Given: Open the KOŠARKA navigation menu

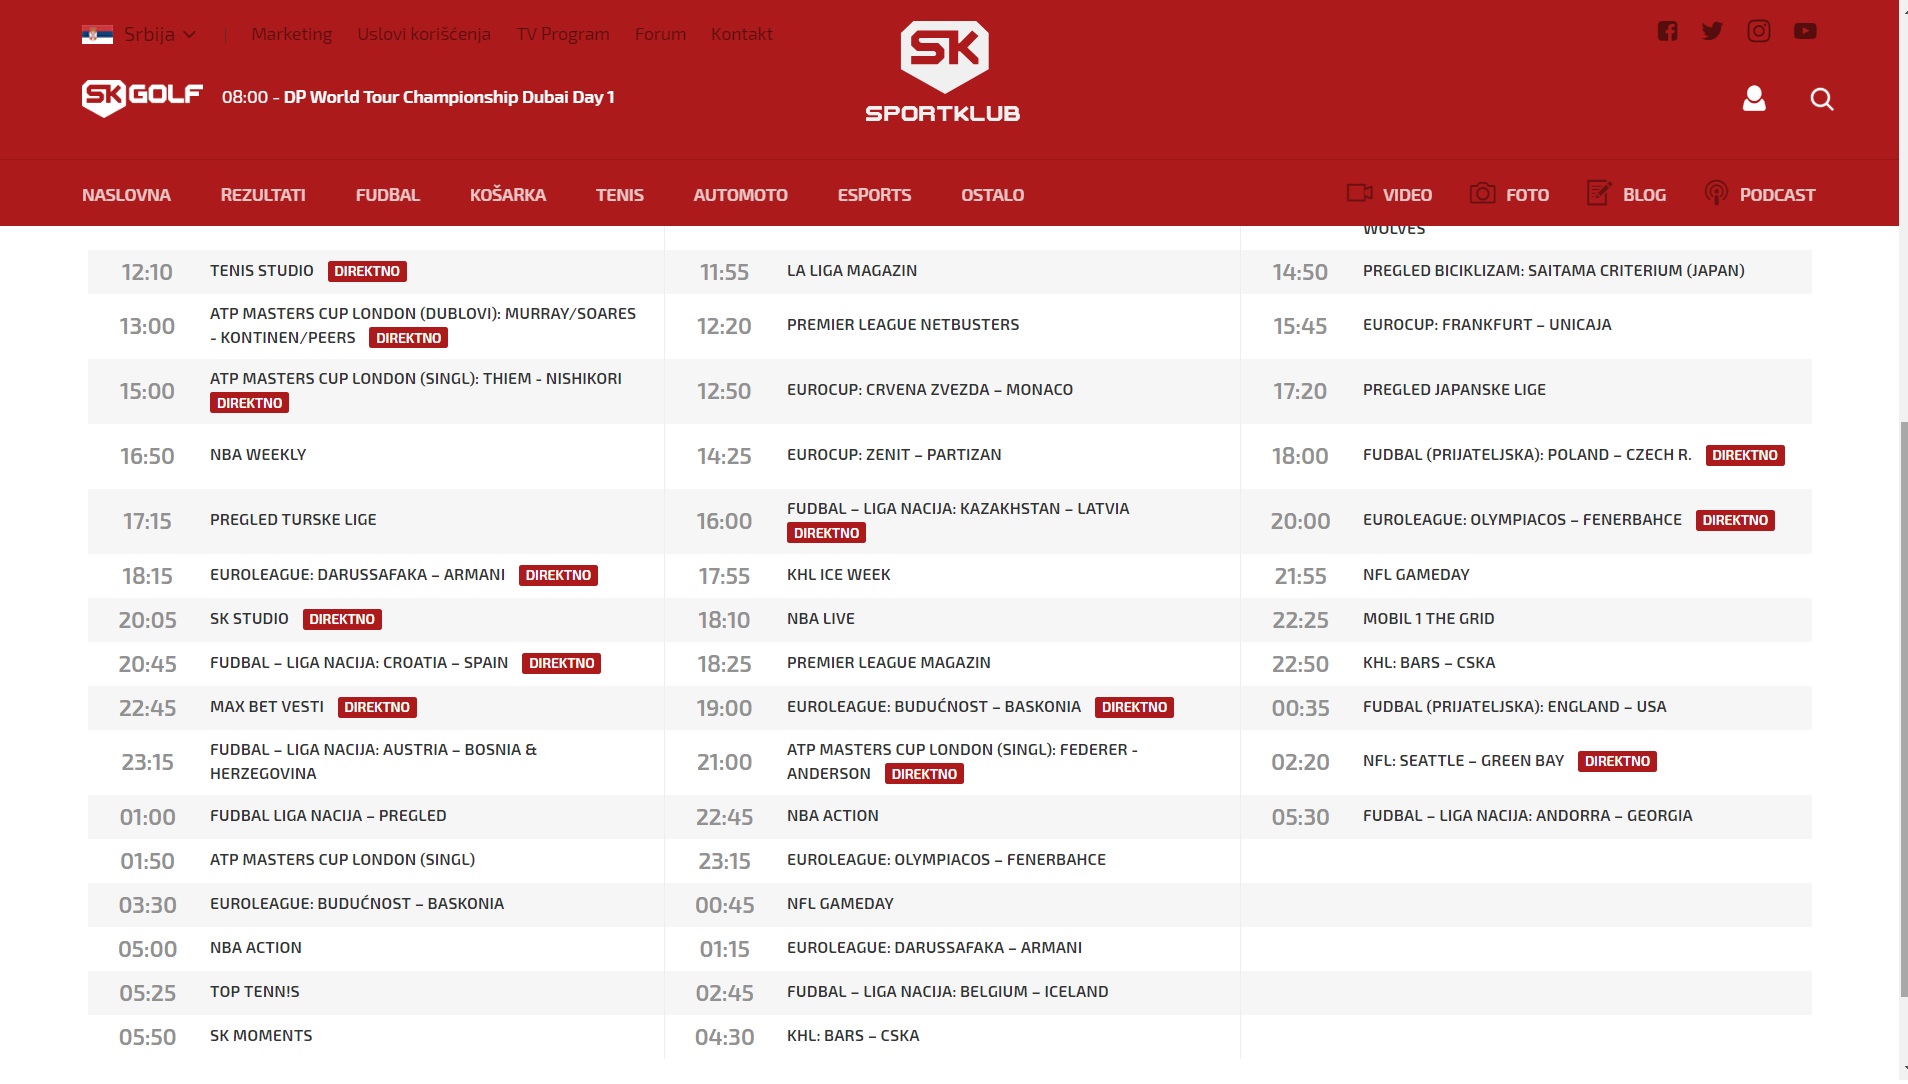Looking at the screenshot, I should tap(507, 195).
